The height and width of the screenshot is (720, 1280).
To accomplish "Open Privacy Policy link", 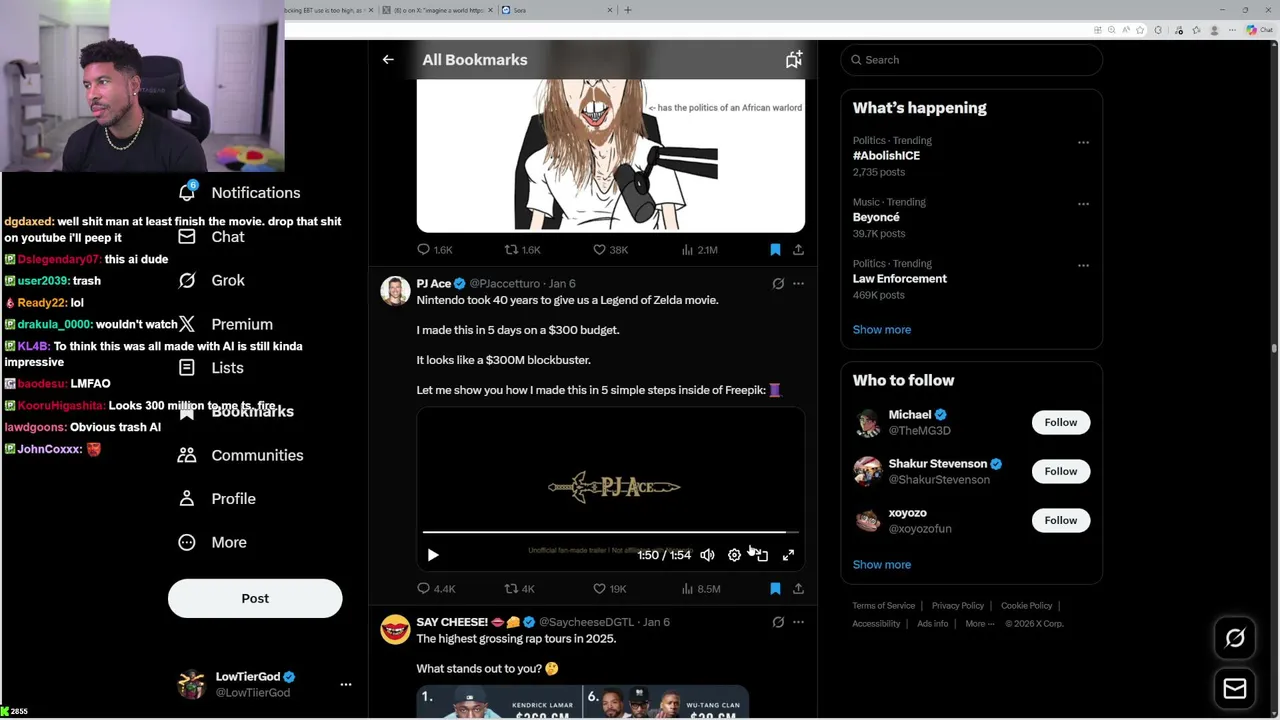I will 957,606.
